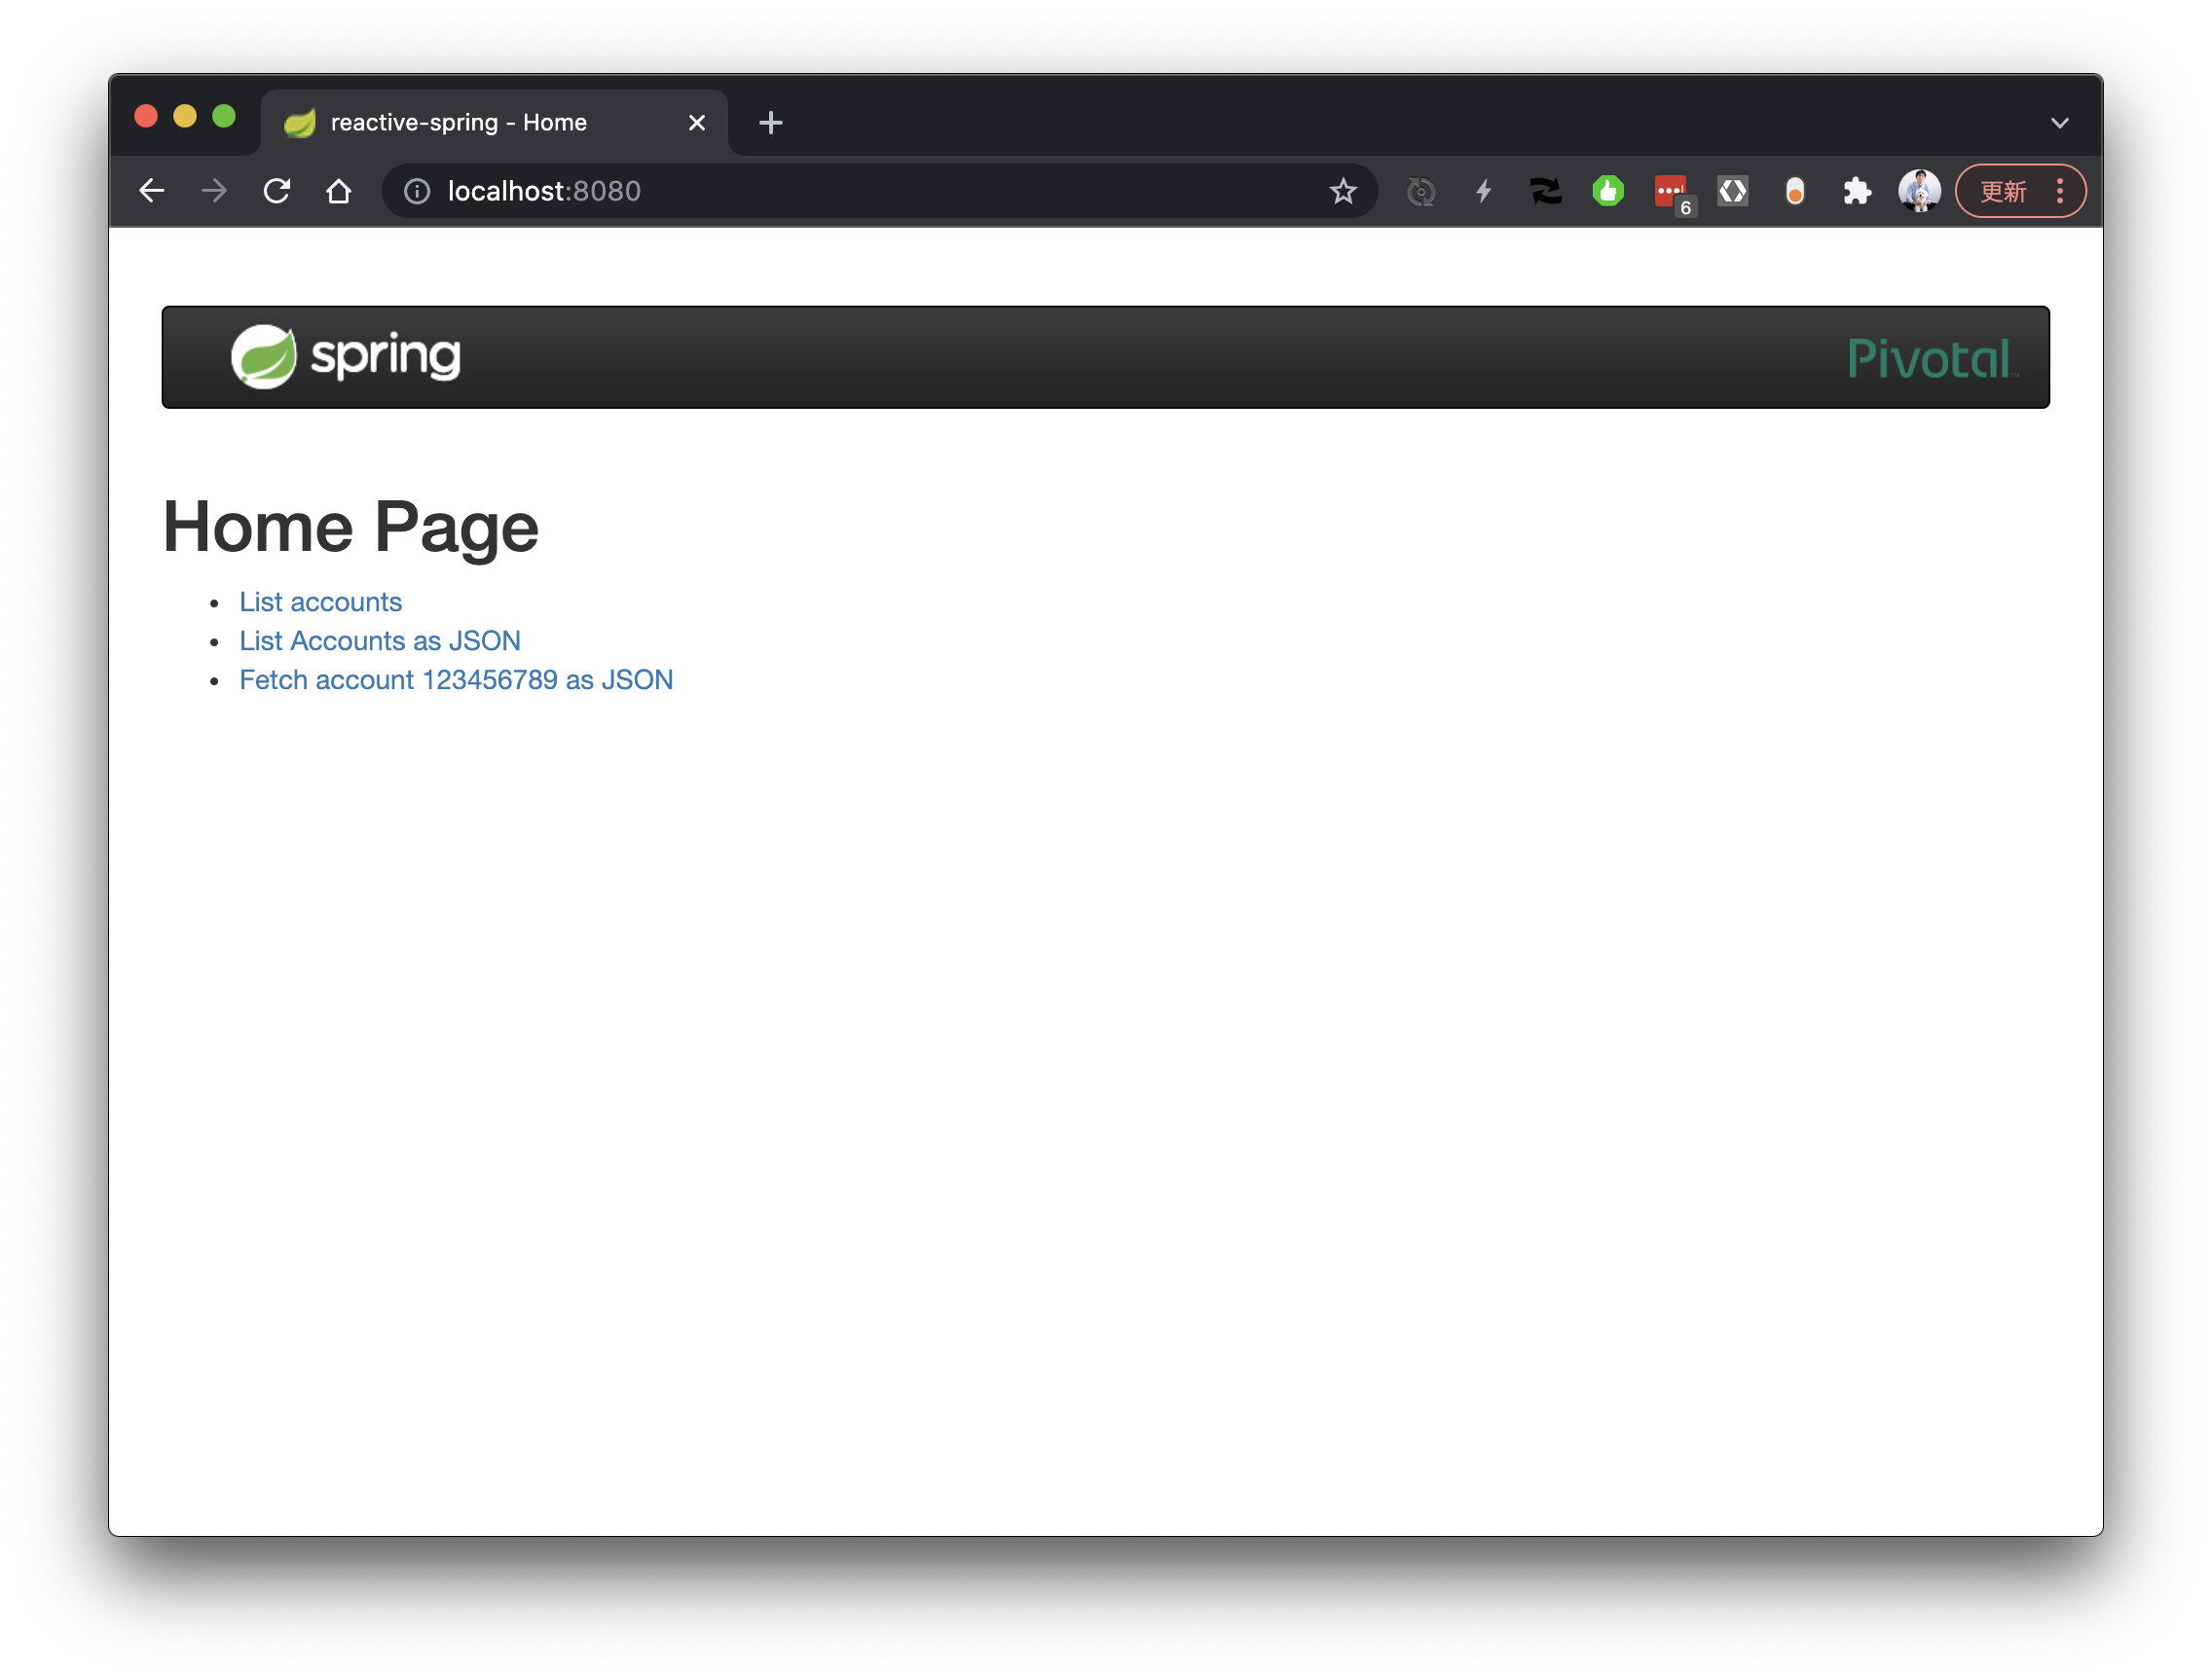The width and height of the screenshot is (2212, 1680).
Task: Open red extension with badge 6
Action: click(x=1670, y=191)
